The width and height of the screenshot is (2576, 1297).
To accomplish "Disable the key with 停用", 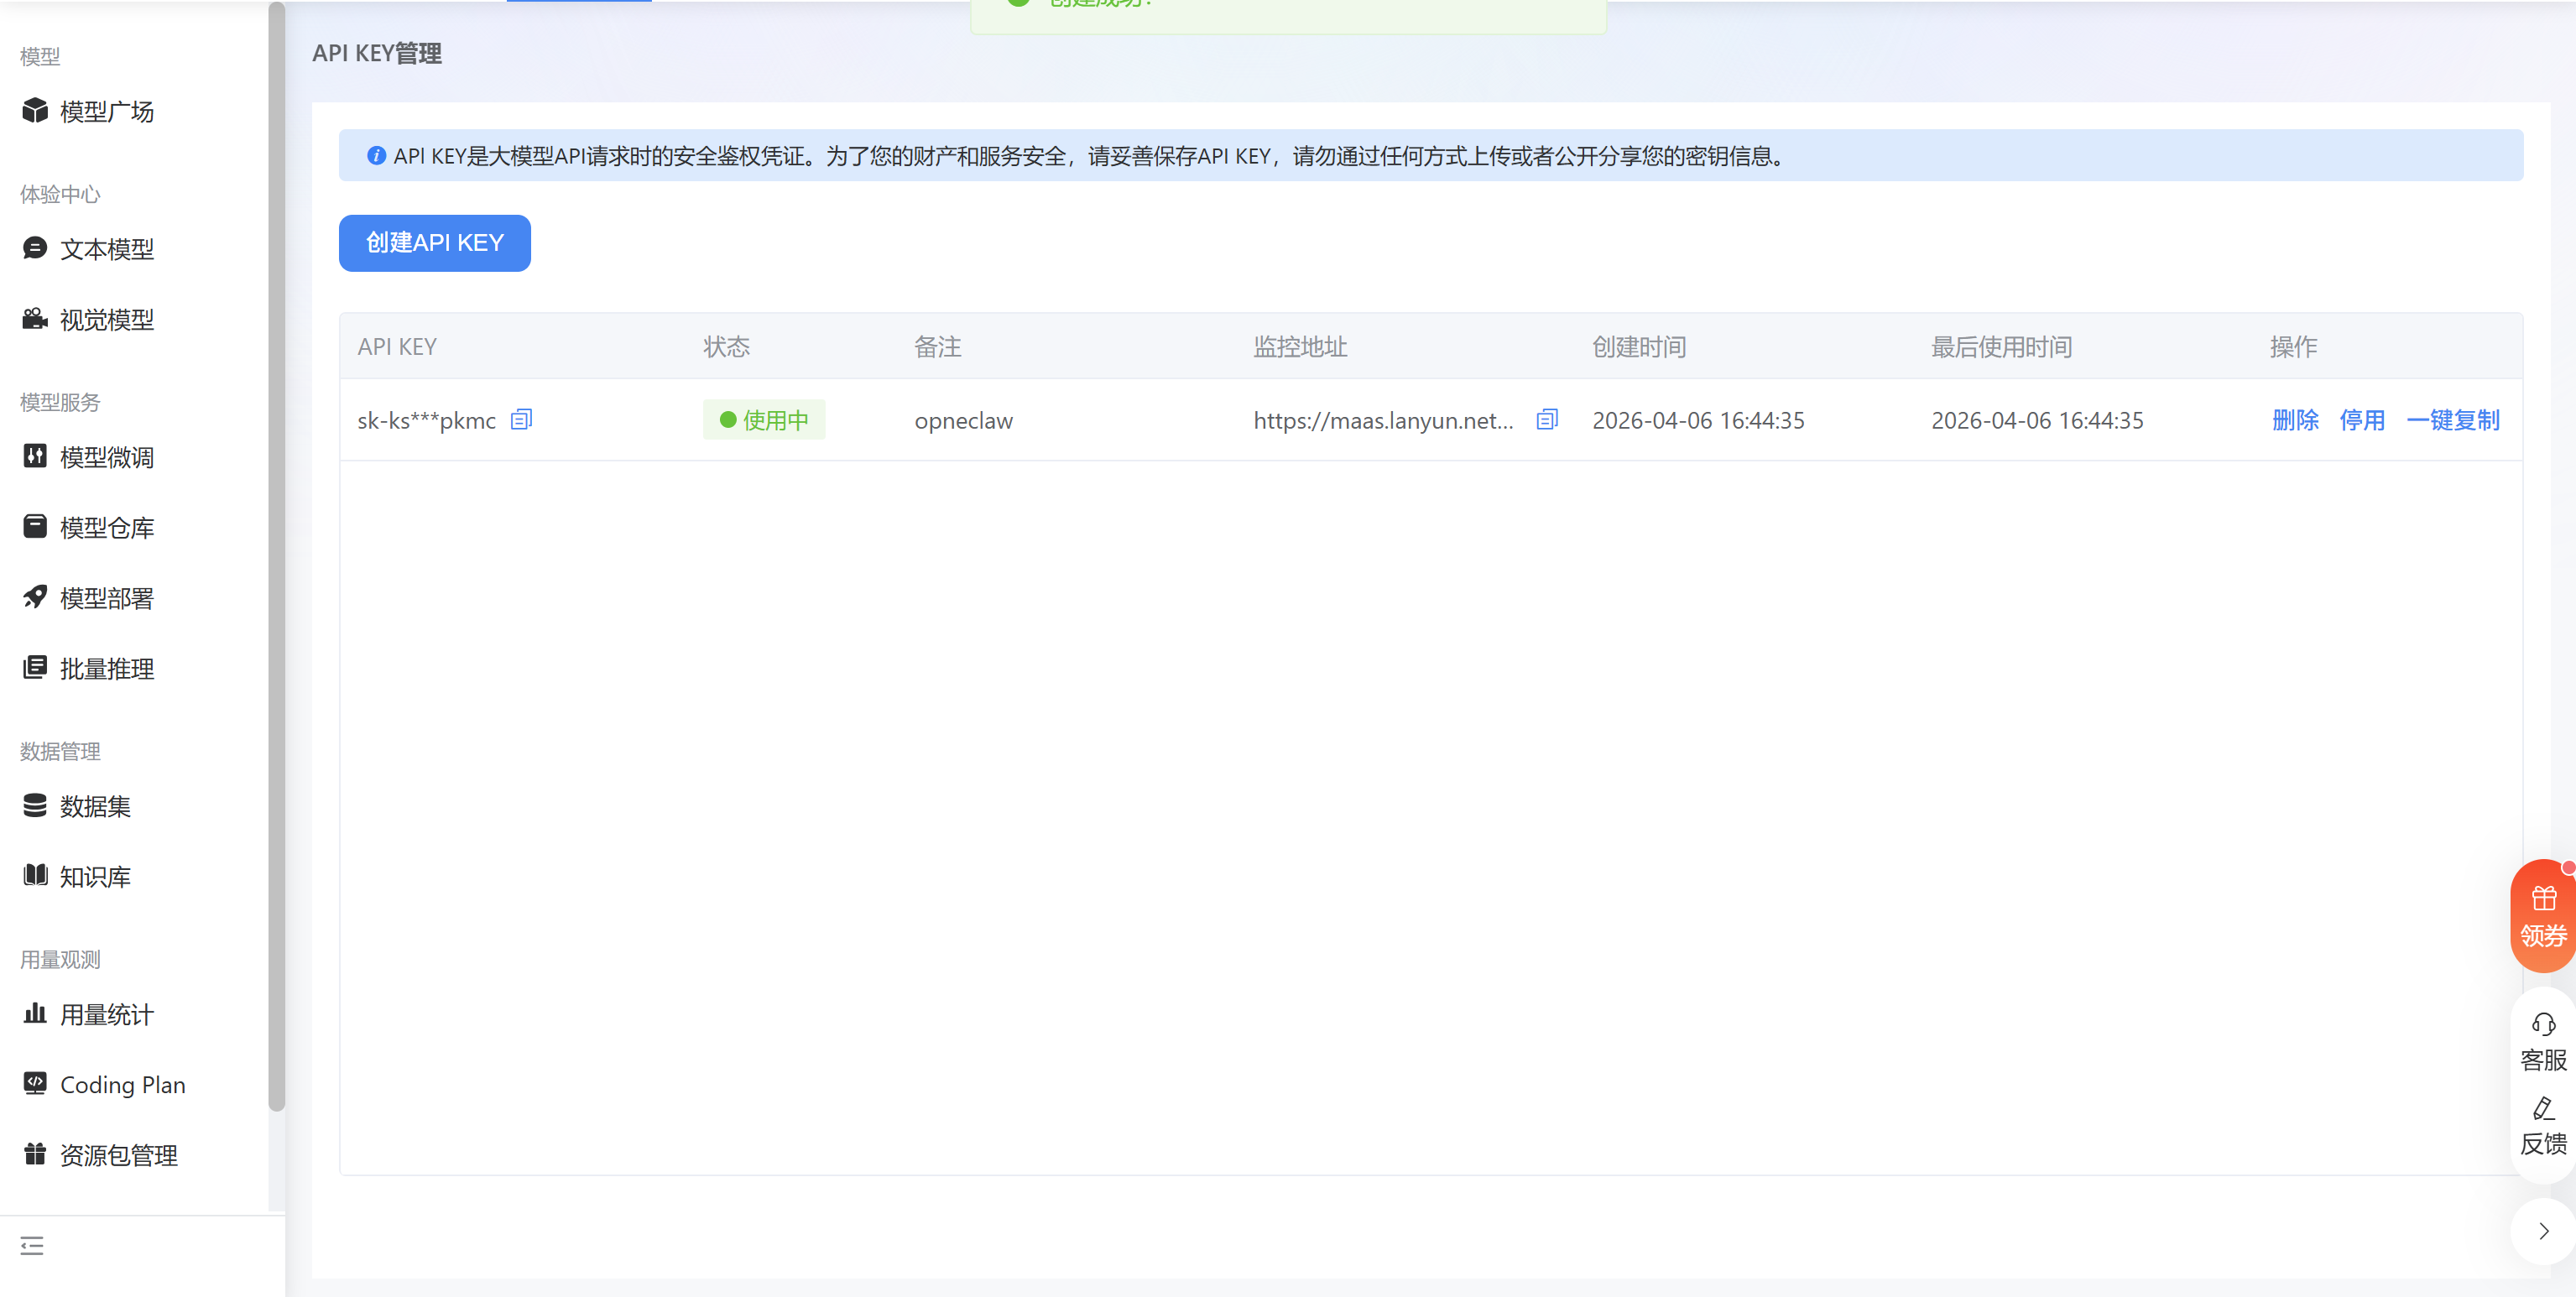I will pos(2362,420).
